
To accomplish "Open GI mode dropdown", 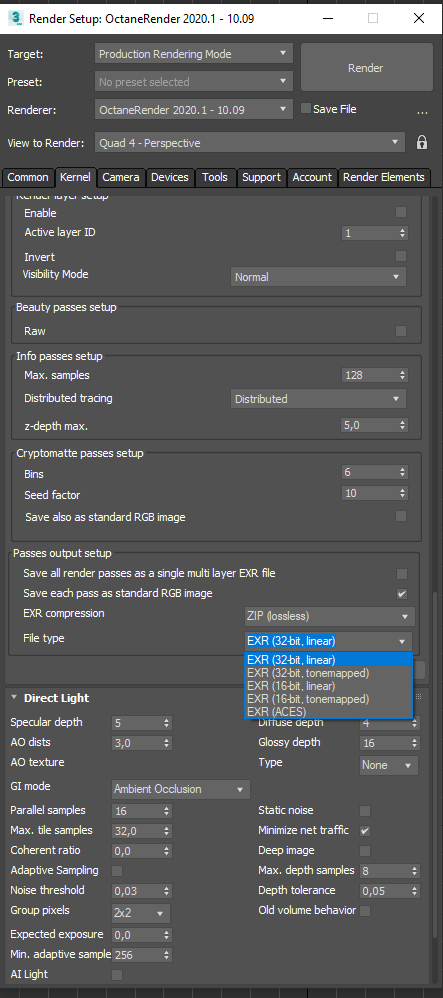I will tap(181, 789).
